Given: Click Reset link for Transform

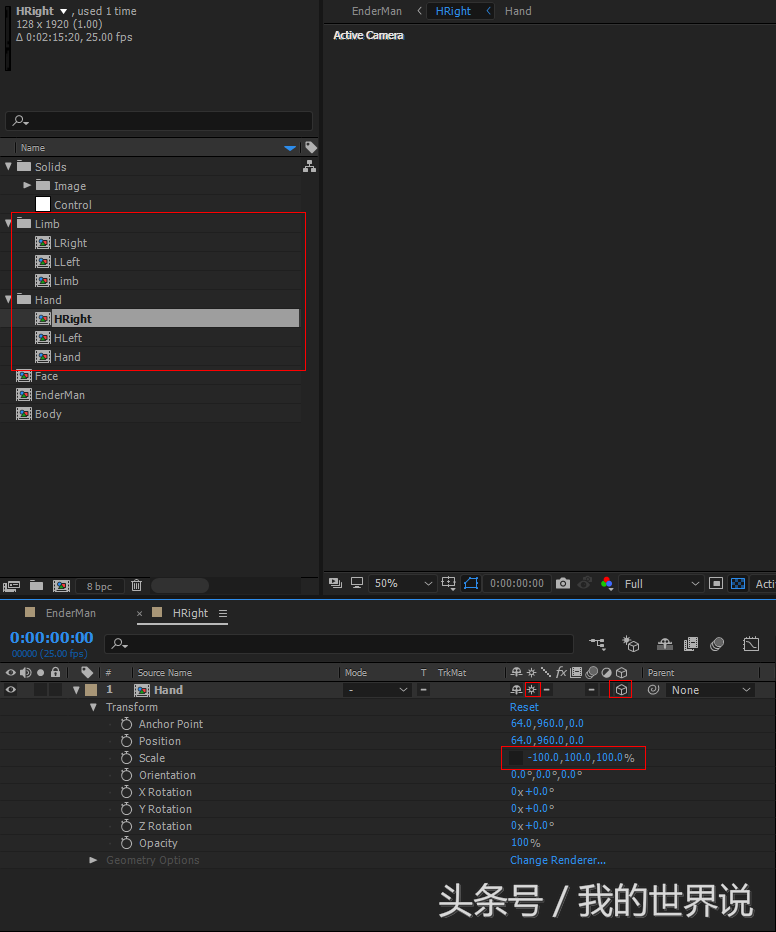Looking at the screenshot, I should pos(524,707).
